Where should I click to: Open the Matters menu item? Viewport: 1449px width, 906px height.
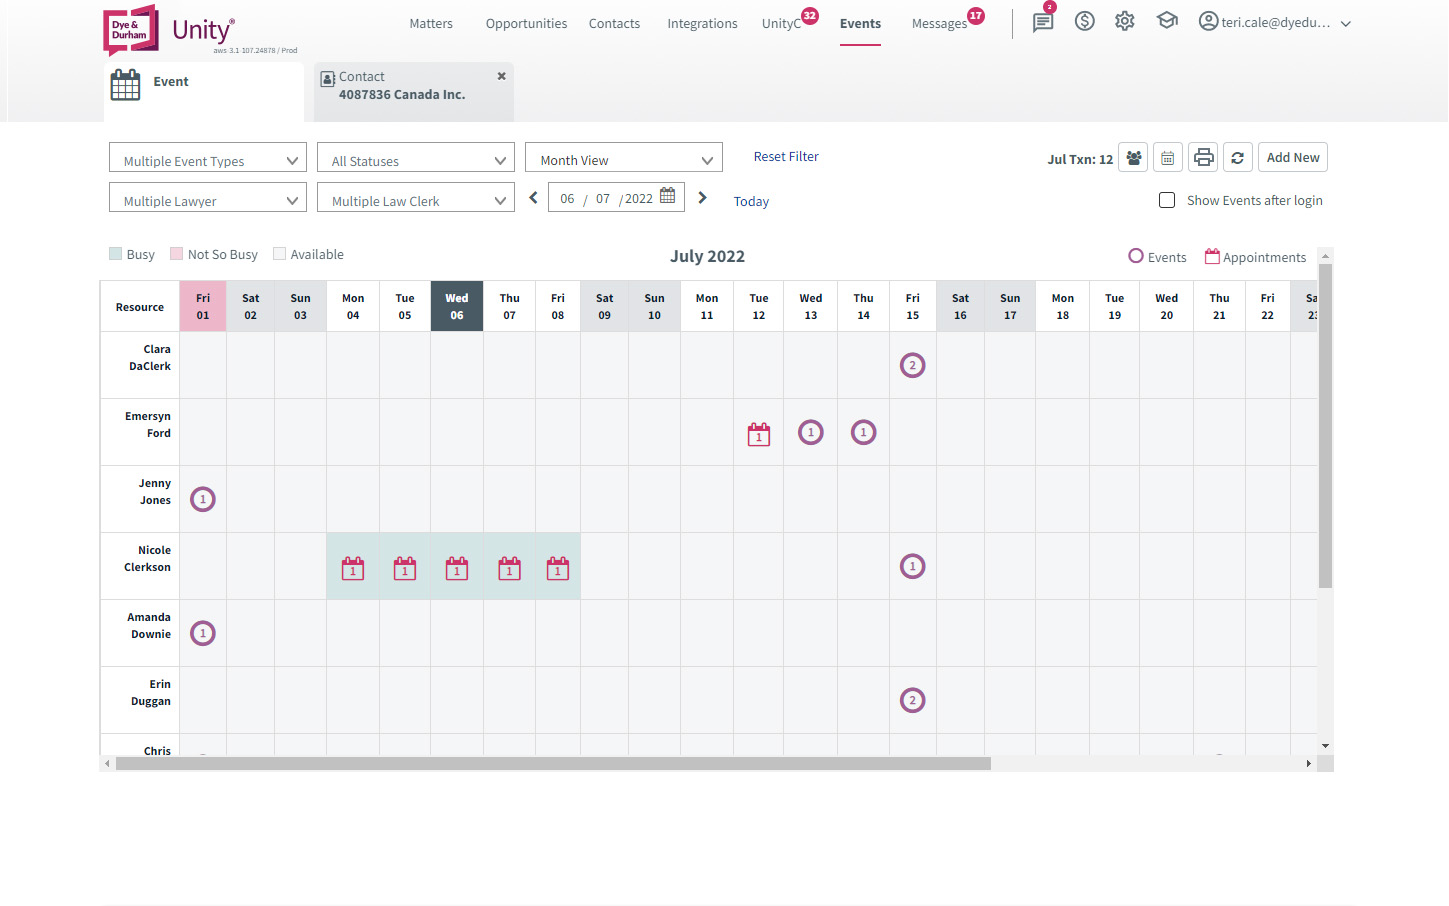point(430,23)
